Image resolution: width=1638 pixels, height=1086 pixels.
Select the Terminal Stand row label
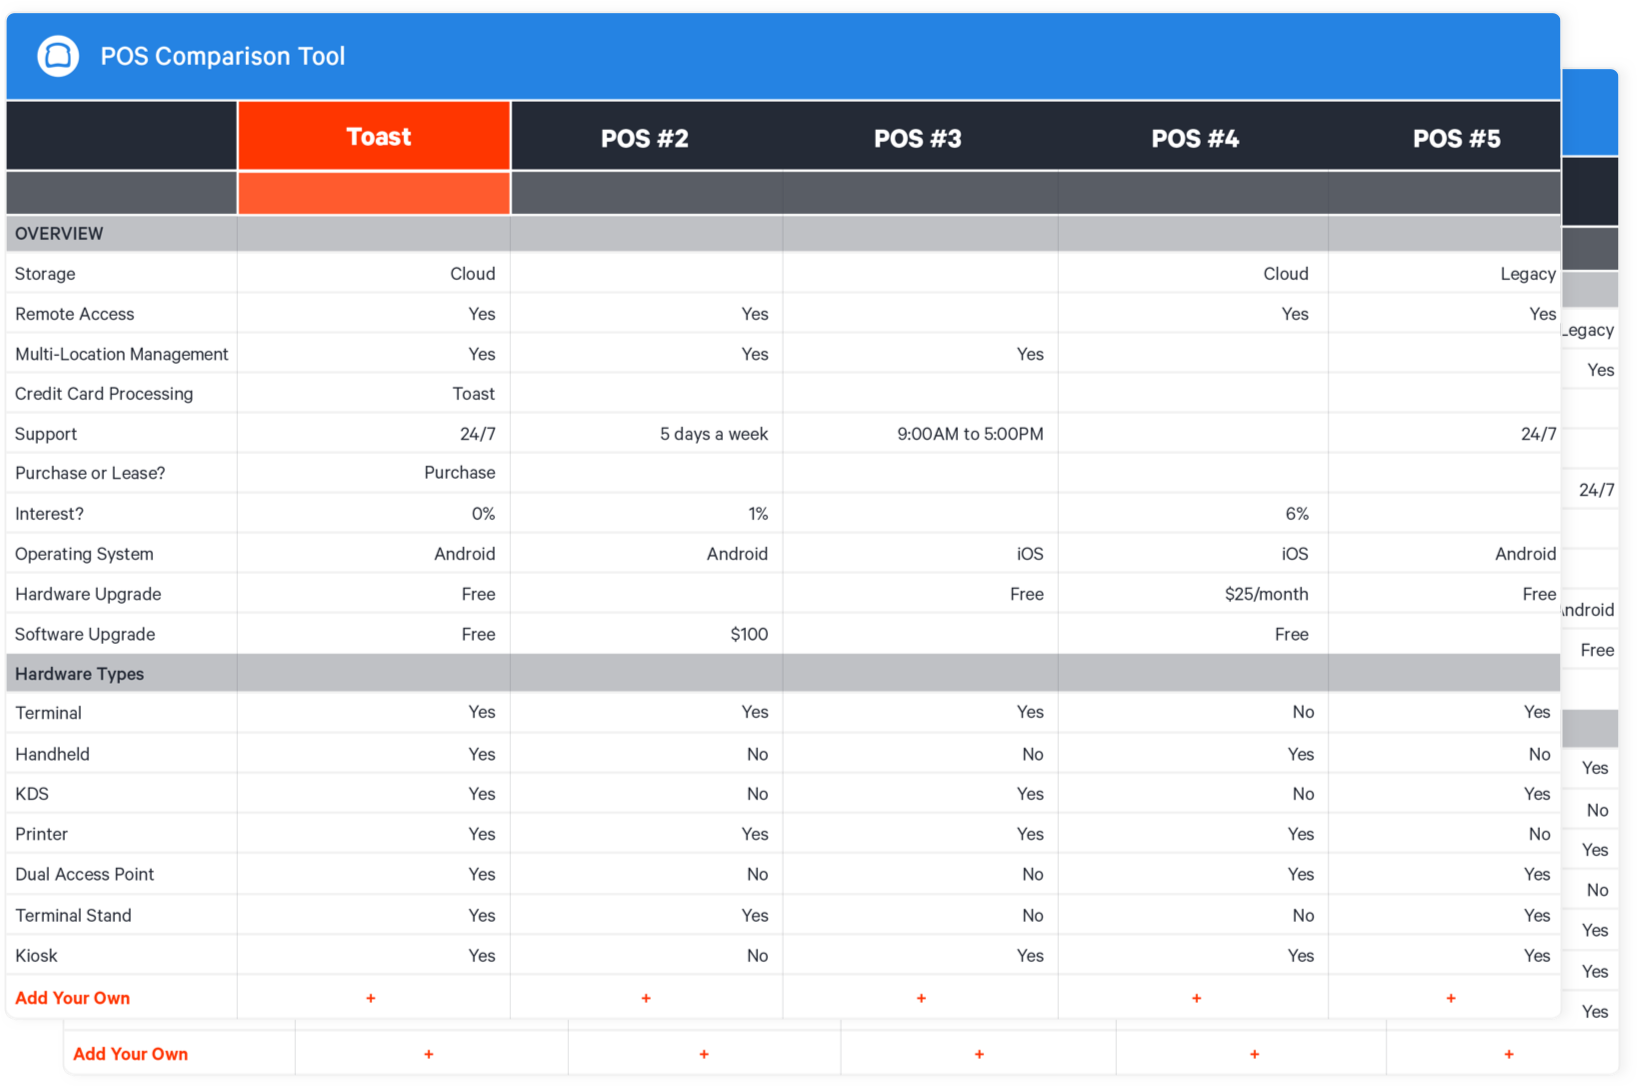click(73, 915)
